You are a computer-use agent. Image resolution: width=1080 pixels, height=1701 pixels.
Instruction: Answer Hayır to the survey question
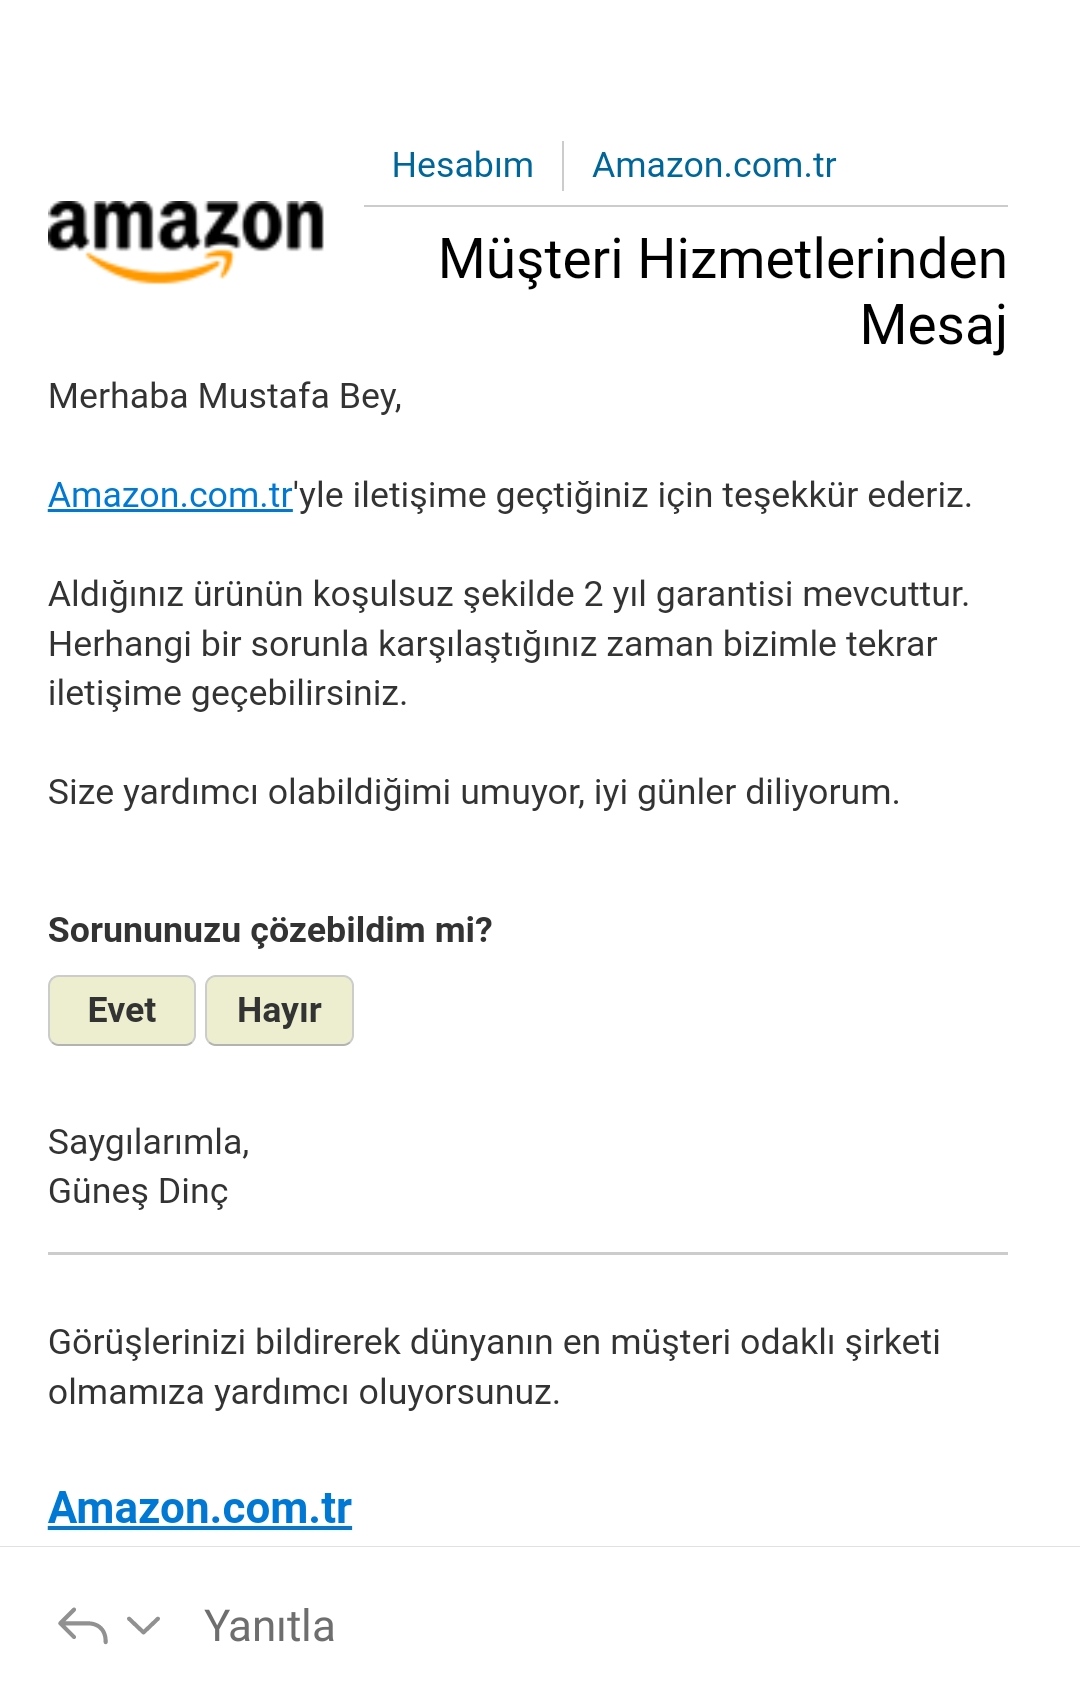point(279,1010)
